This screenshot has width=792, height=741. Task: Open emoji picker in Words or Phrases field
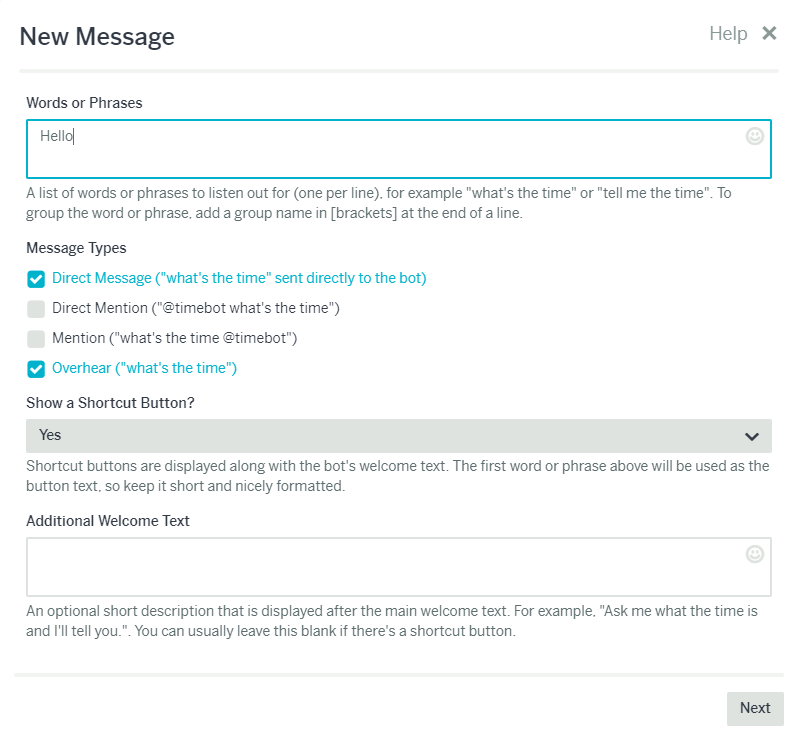pos(755,136)
